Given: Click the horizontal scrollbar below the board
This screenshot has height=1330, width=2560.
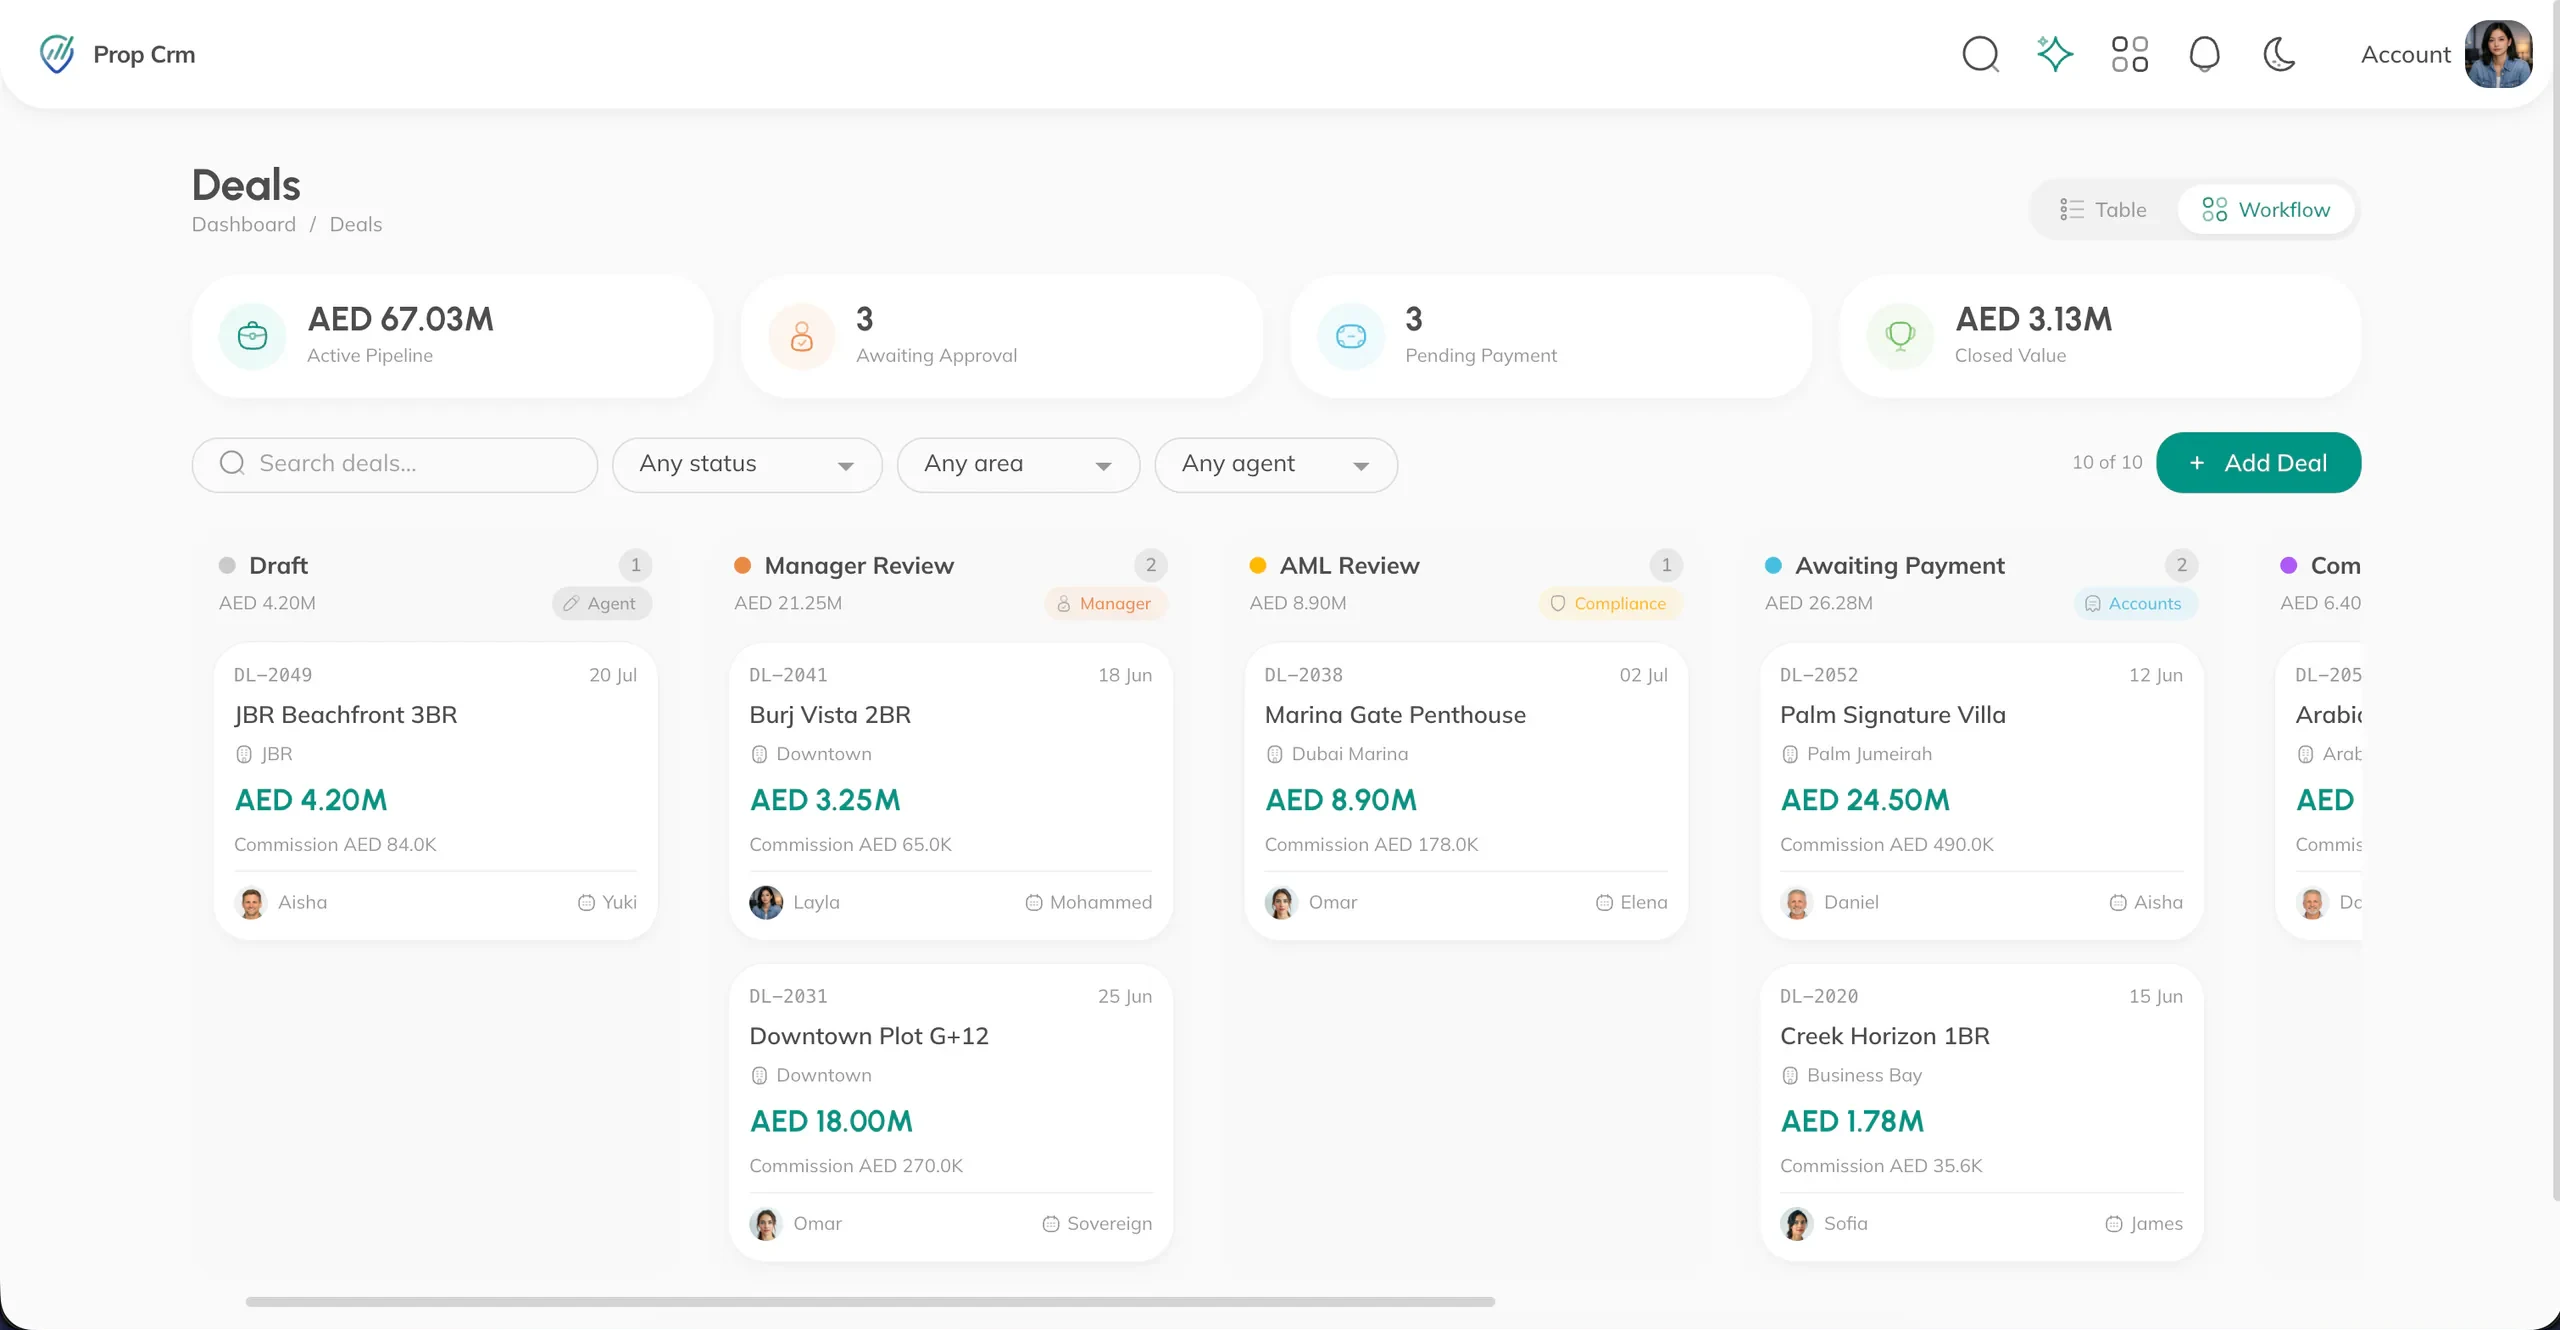Looking at the screenshot, I should [870, 1302].
